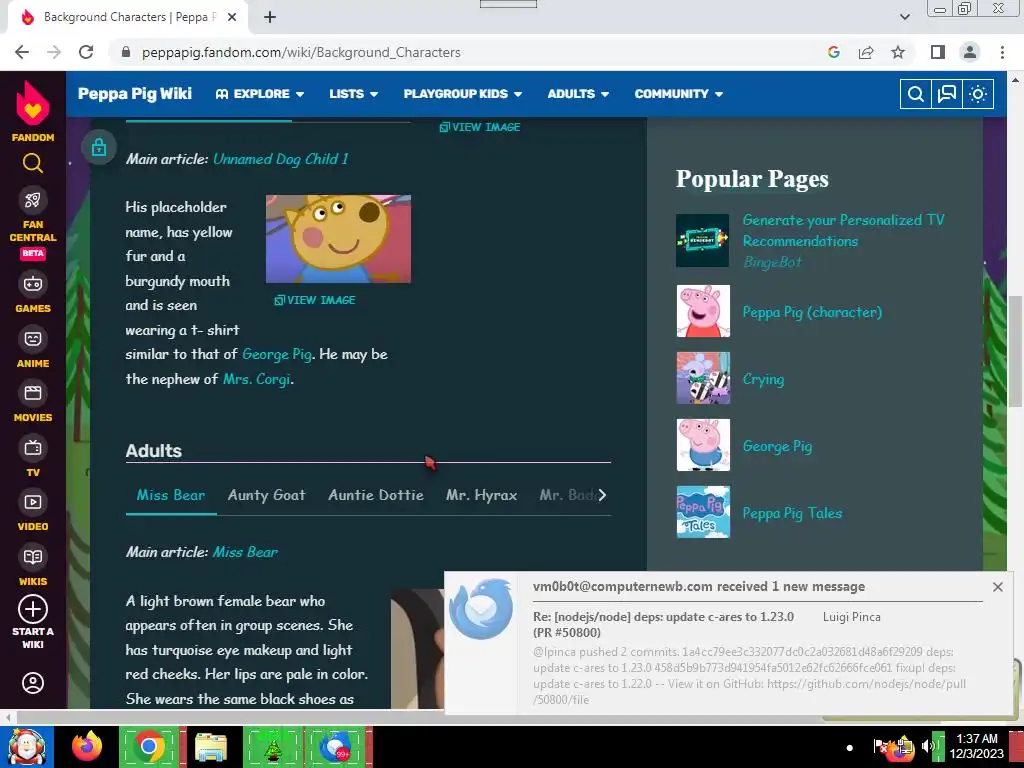Open the Miss Bear main article link
This screenshot has width=1024, height=768.
coord(246,552)
